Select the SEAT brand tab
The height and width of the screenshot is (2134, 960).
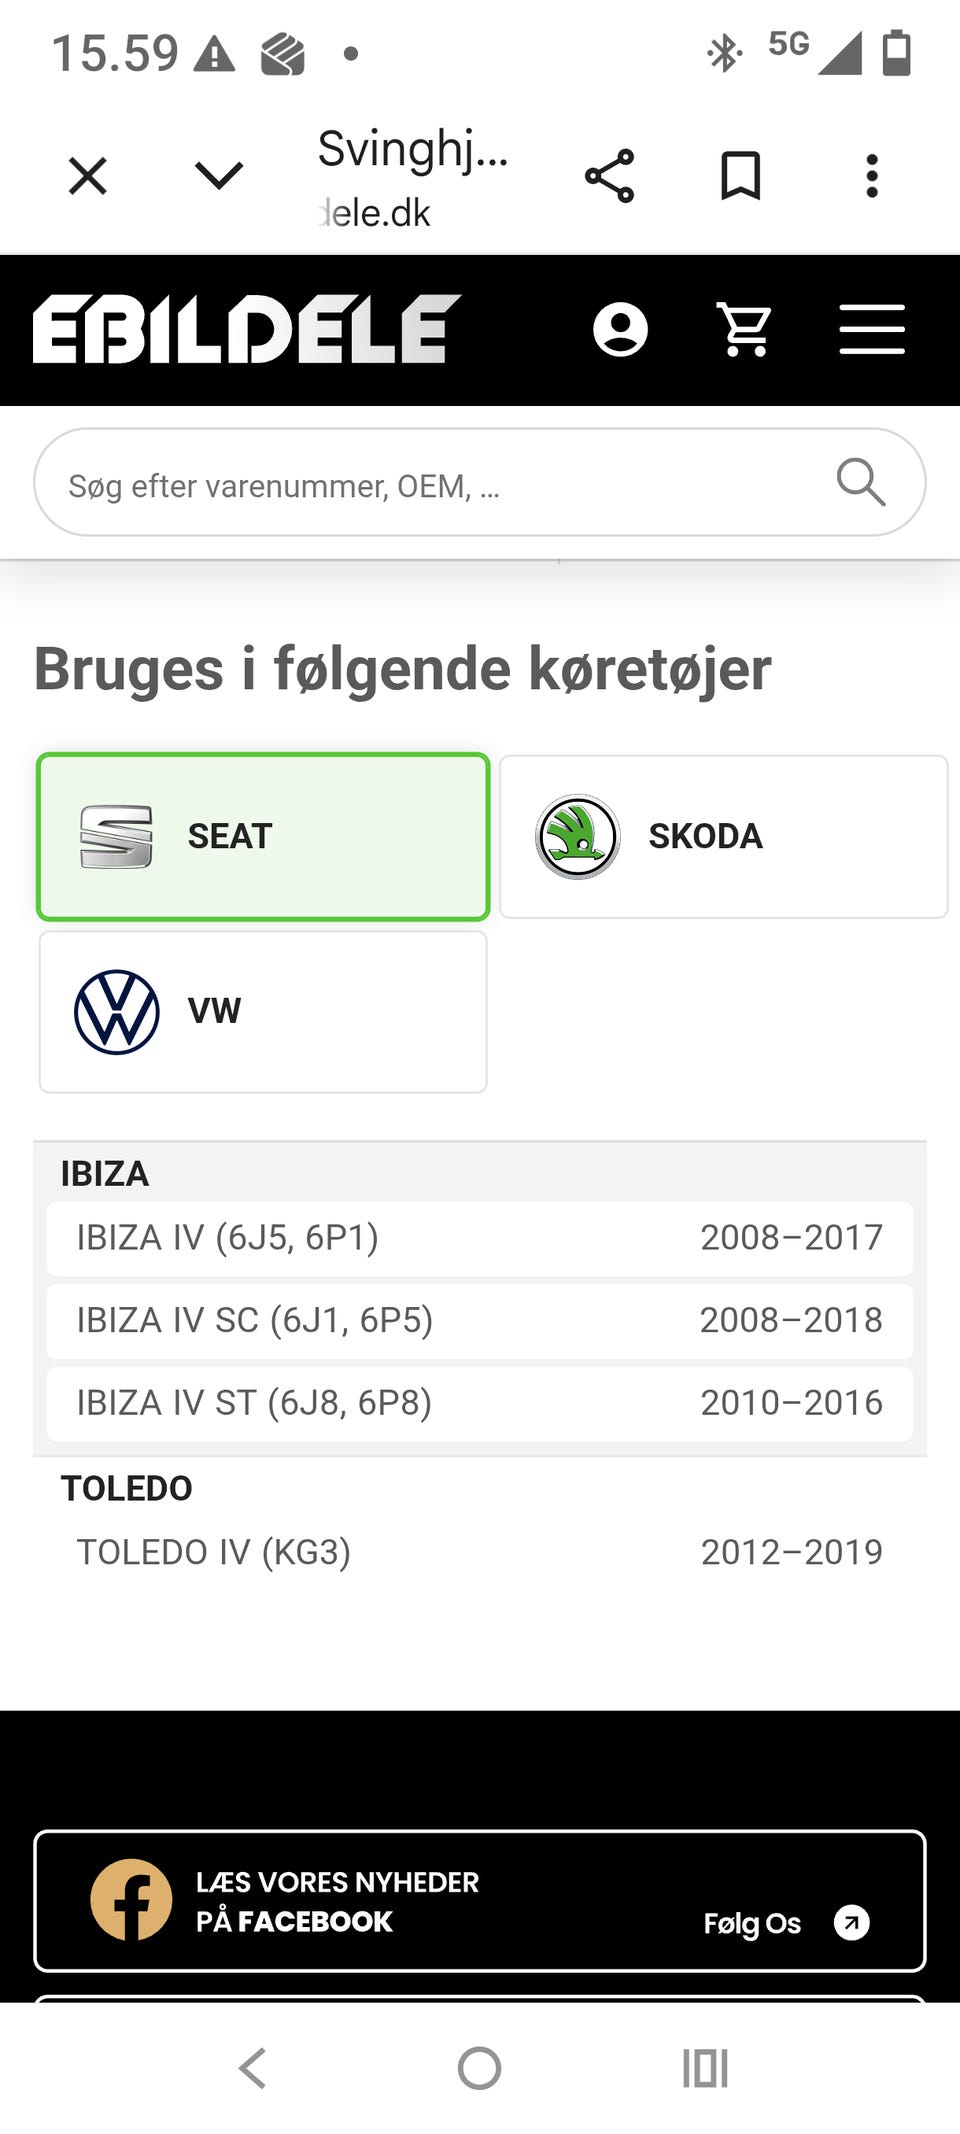[263, 836]
